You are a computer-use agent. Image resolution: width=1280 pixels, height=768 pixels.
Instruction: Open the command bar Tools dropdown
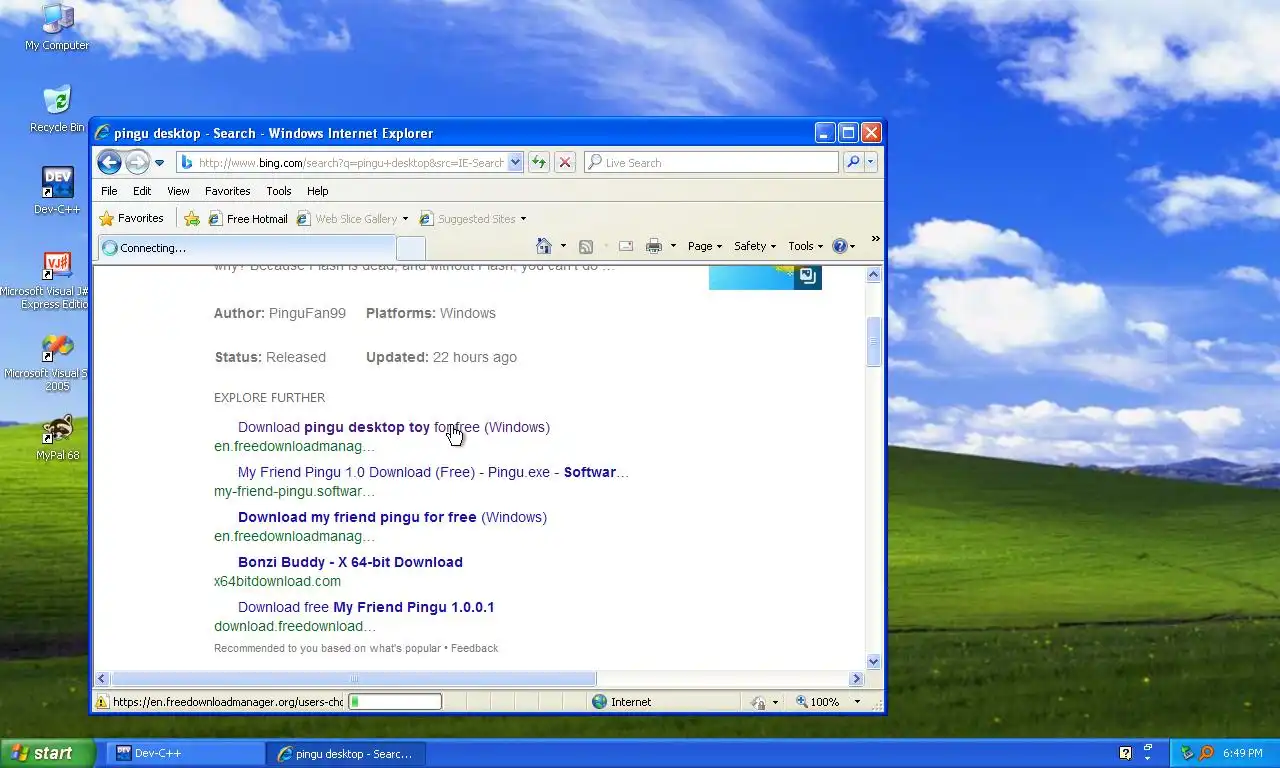tap(806, 246)
